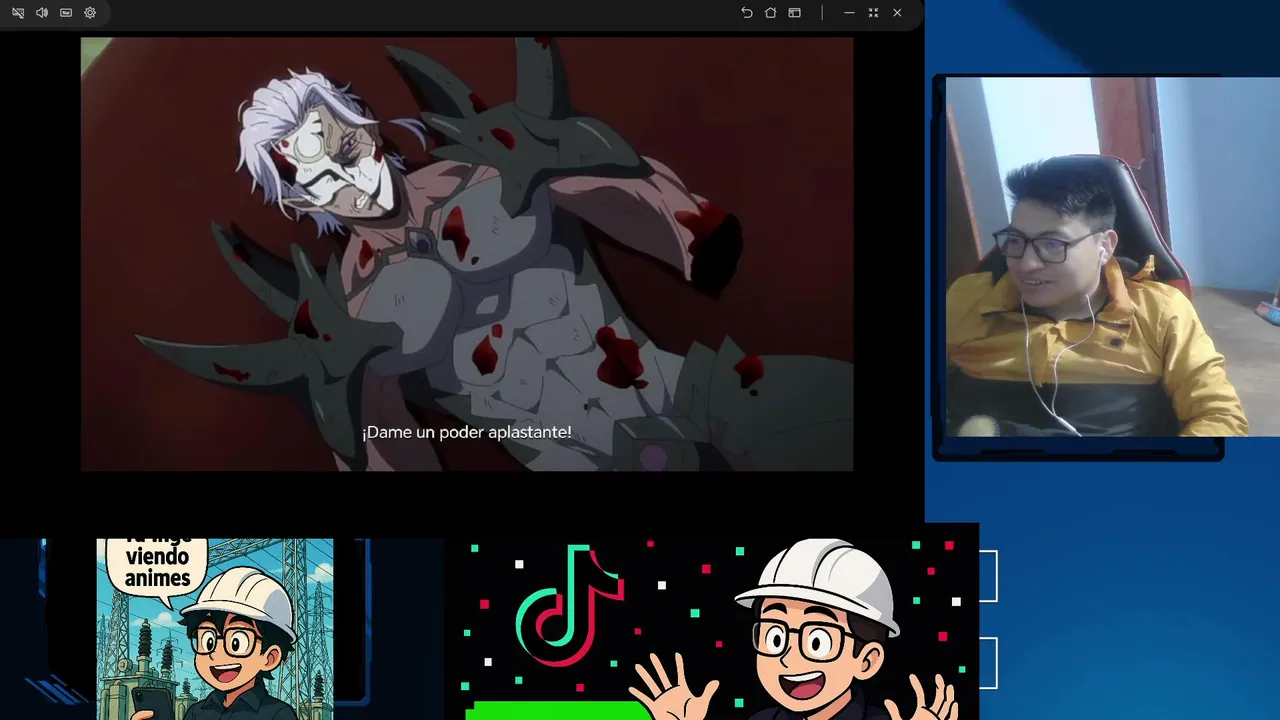Select the webcam feed overlay
This screenshot has width=1280, height=720.
[1113, 257]
